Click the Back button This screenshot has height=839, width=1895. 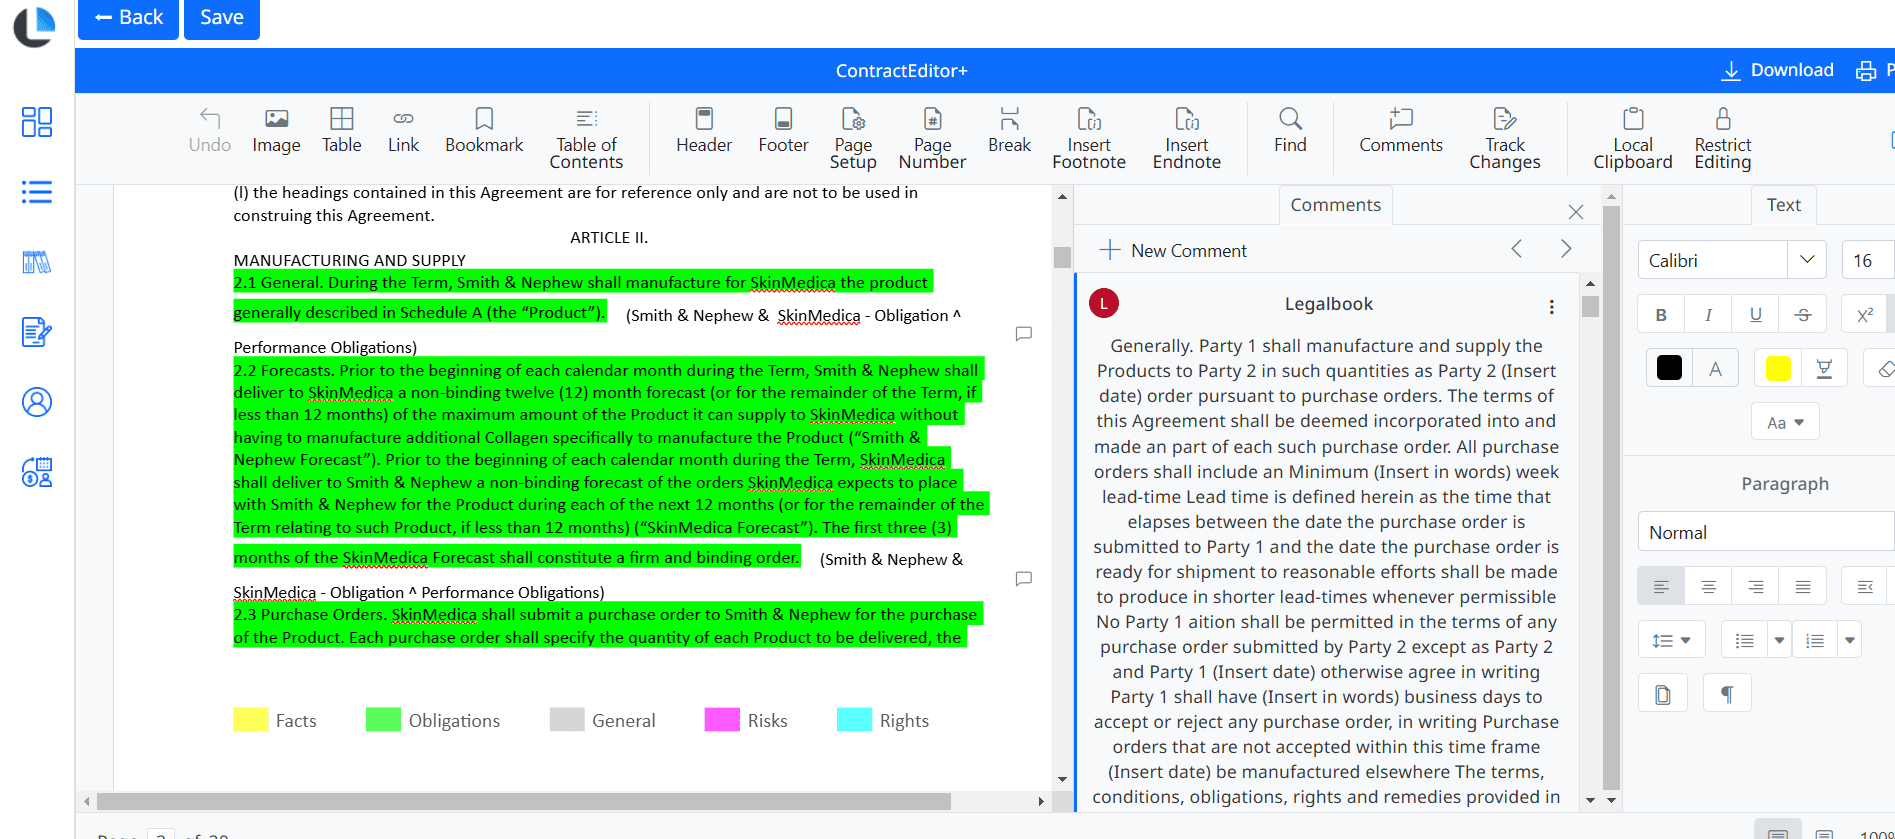tap(128, 18)
